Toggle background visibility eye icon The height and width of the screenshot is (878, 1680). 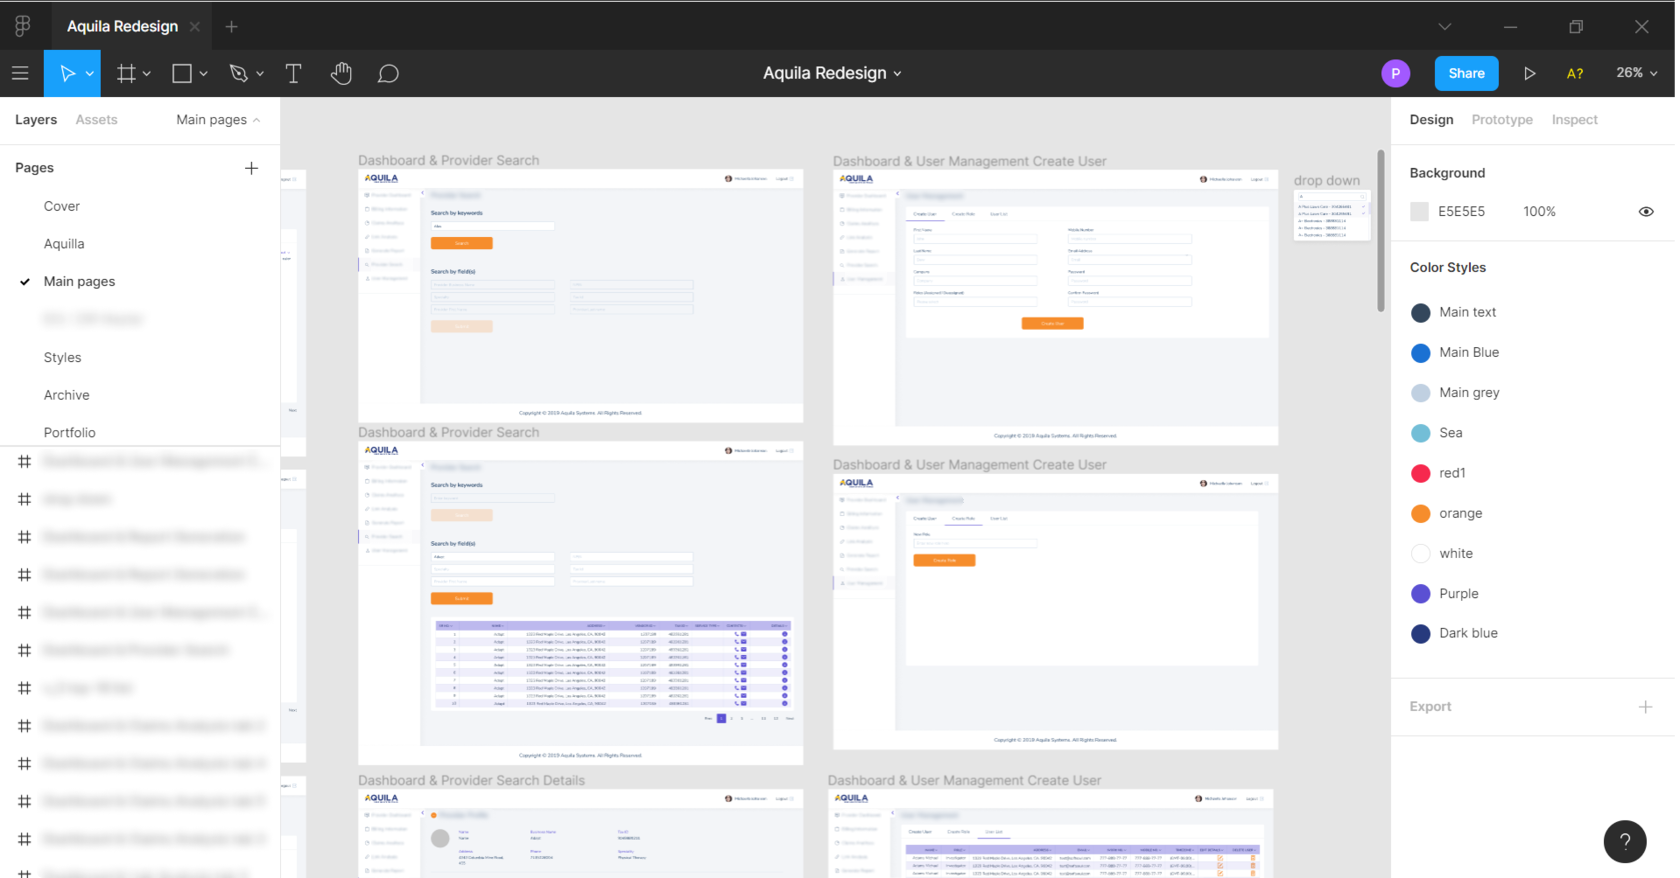pos(1646,212)
